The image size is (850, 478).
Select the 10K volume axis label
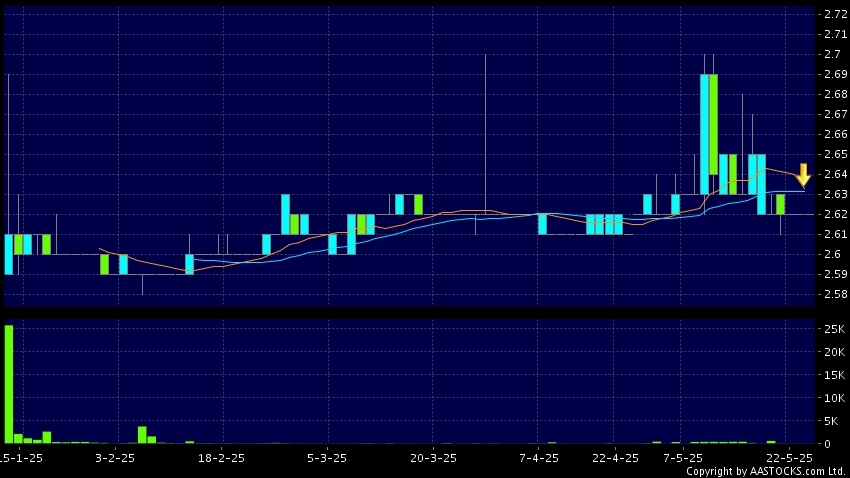coord(834,398)
